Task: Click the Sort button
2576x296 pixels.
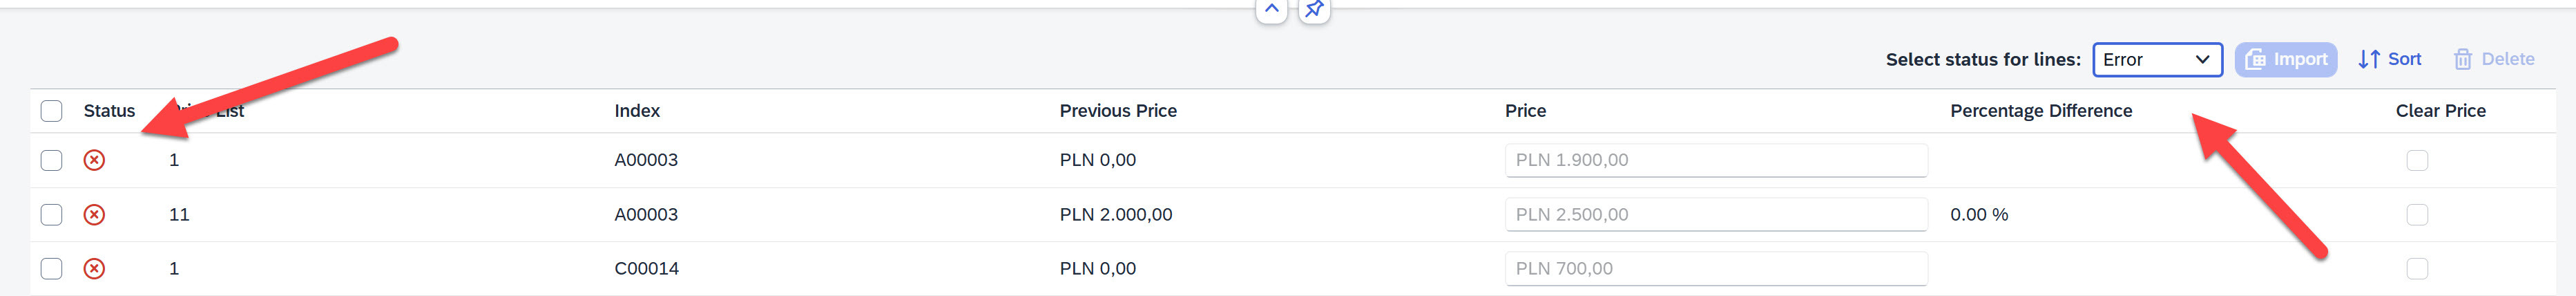Action: [2390, 60]
